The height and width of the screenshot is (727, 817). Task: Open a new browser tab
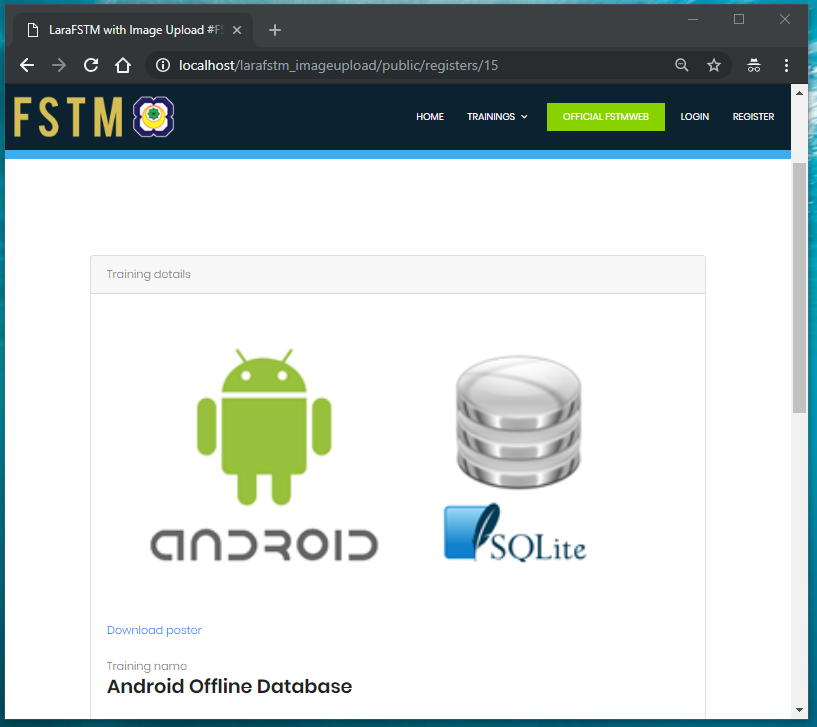[275, 30]
